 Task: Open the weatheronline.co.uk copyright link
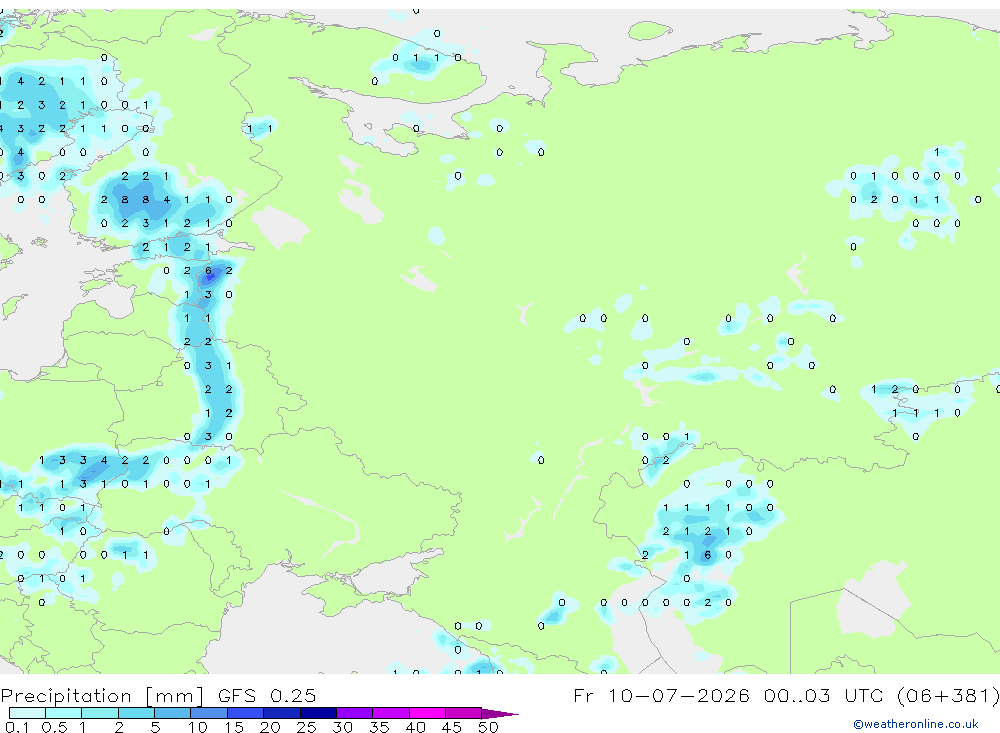[x=915, y=724]
